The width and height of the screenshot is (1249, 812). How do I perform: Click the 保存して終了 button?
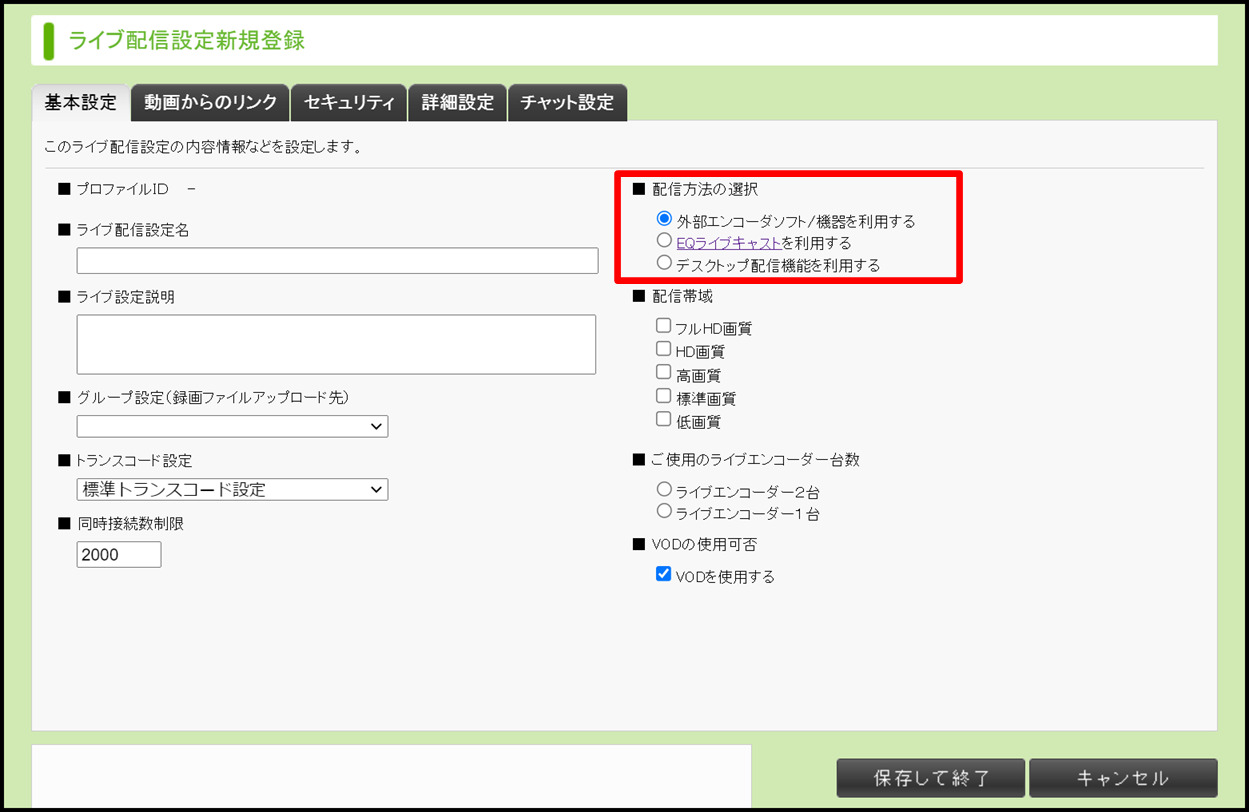[930, 778]
